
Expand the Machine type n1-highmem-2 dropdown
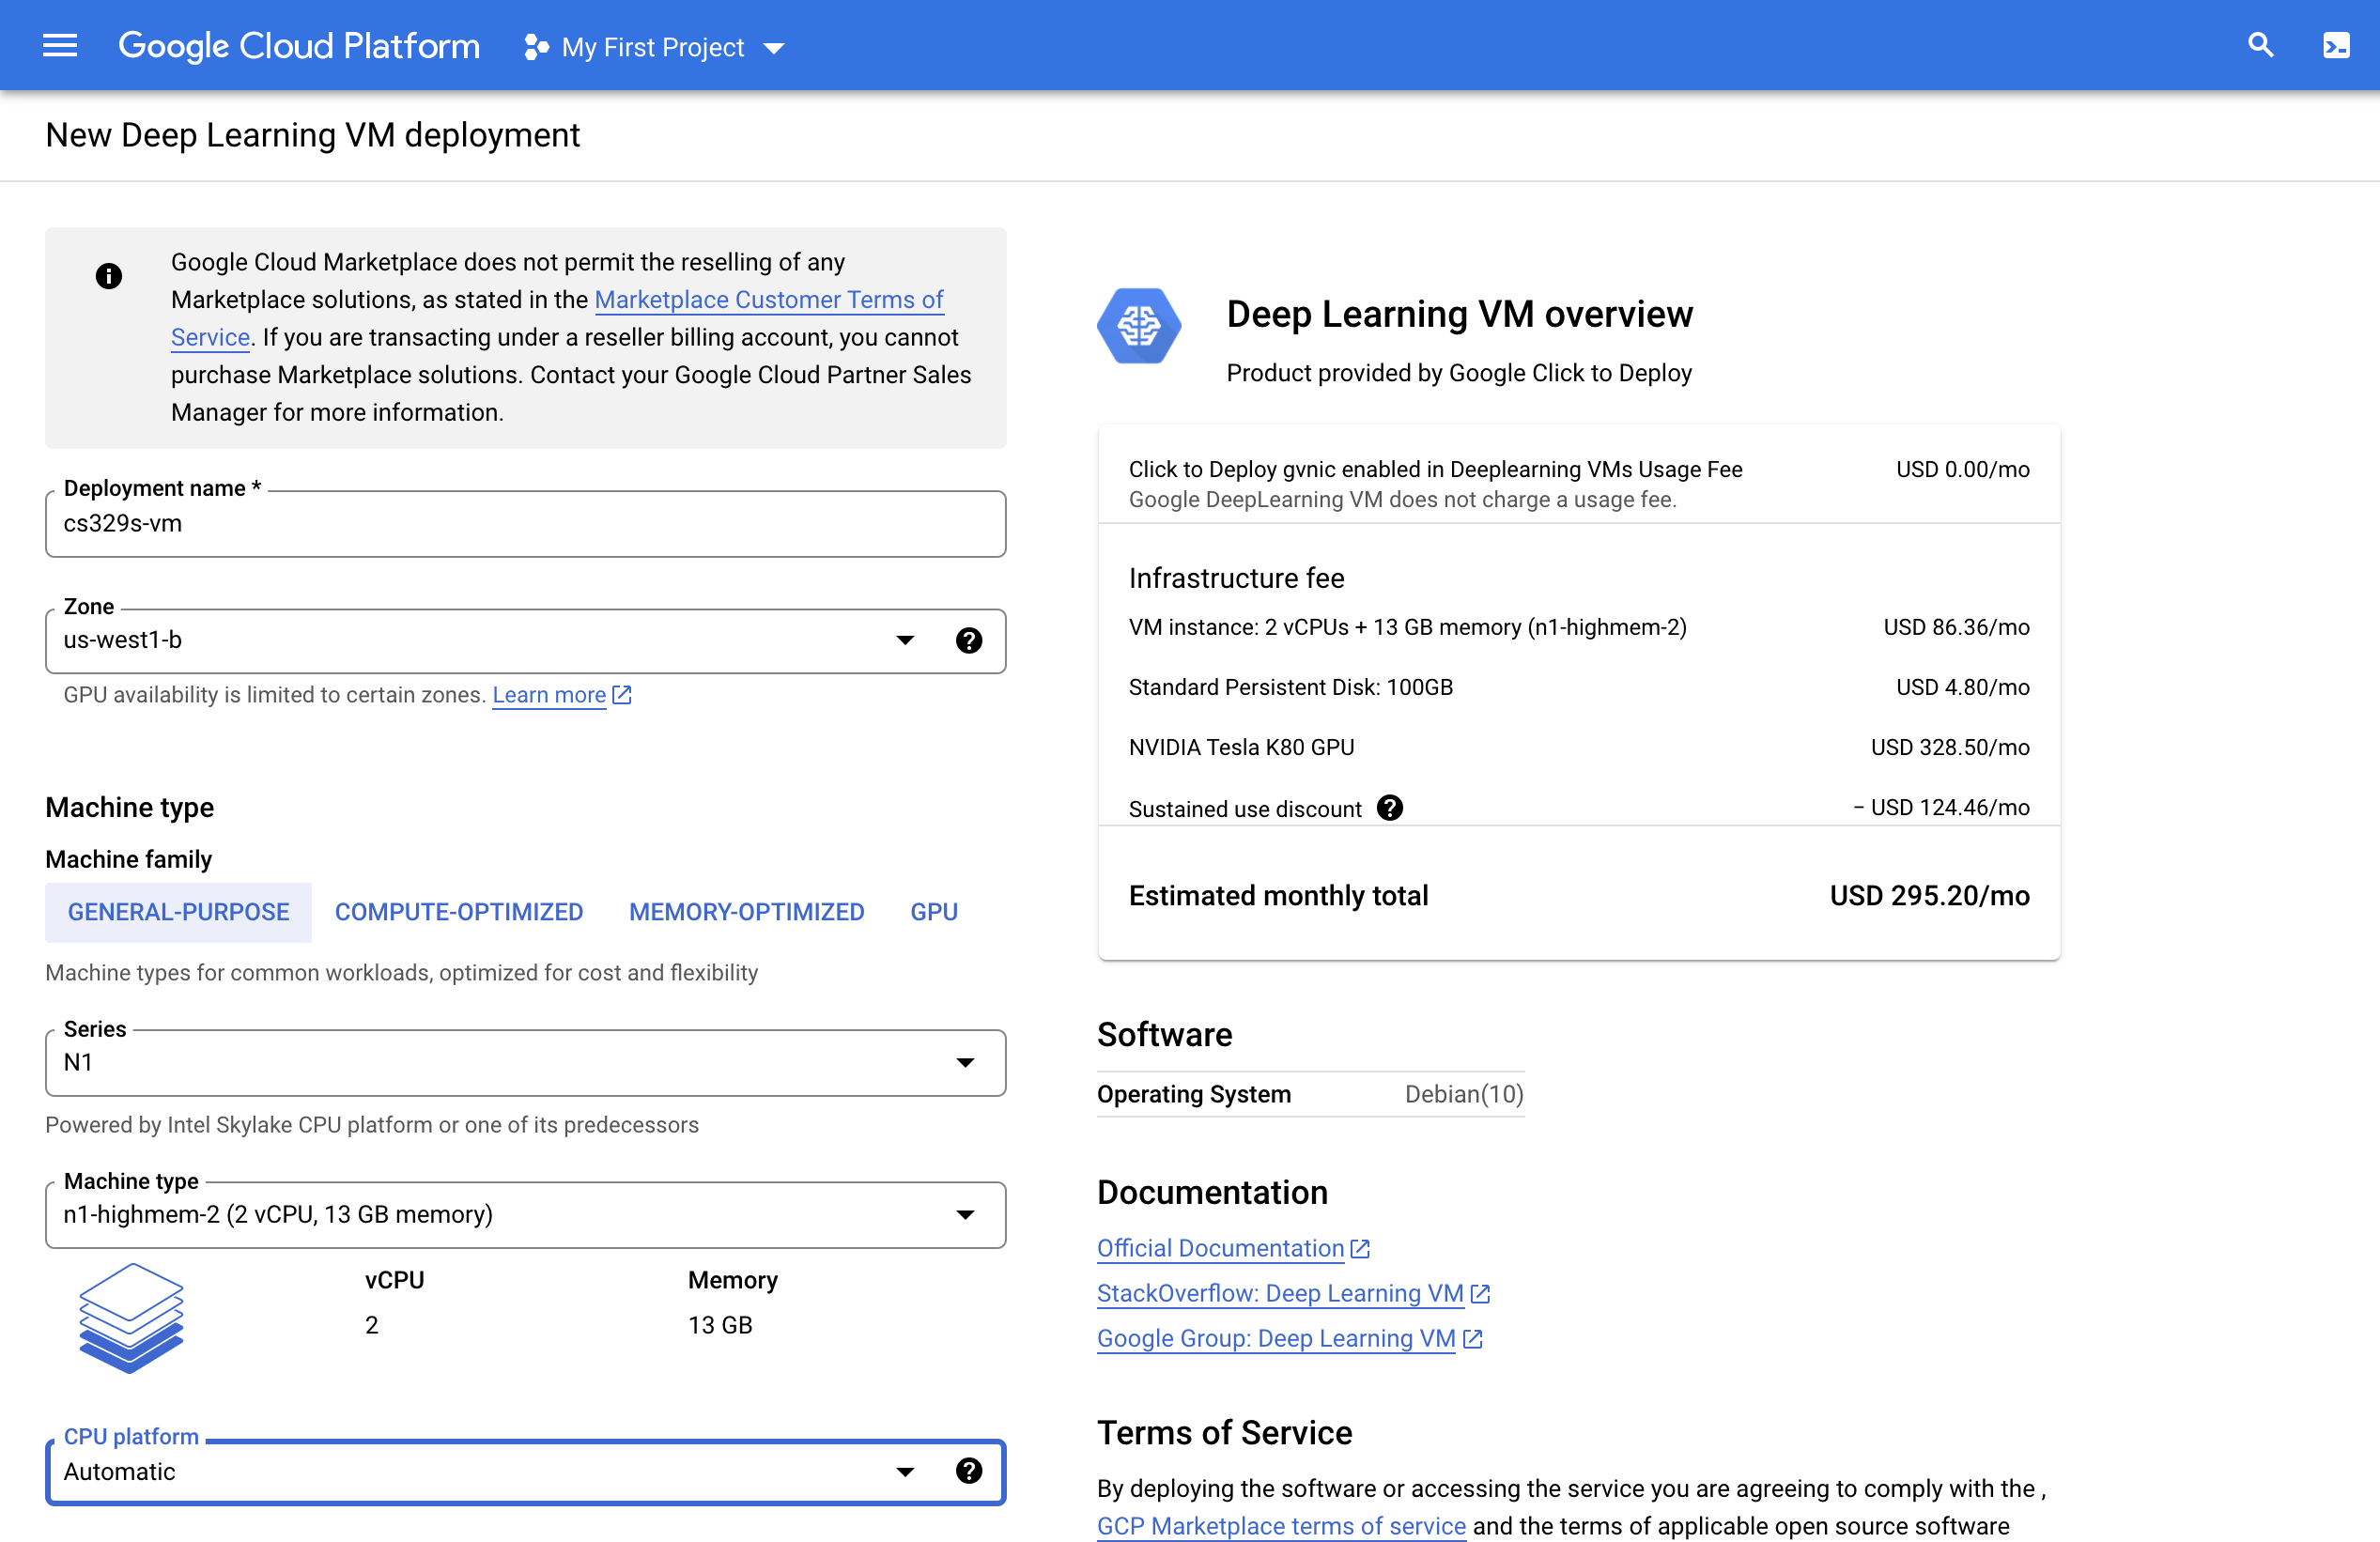click(x=964, y=1215)
